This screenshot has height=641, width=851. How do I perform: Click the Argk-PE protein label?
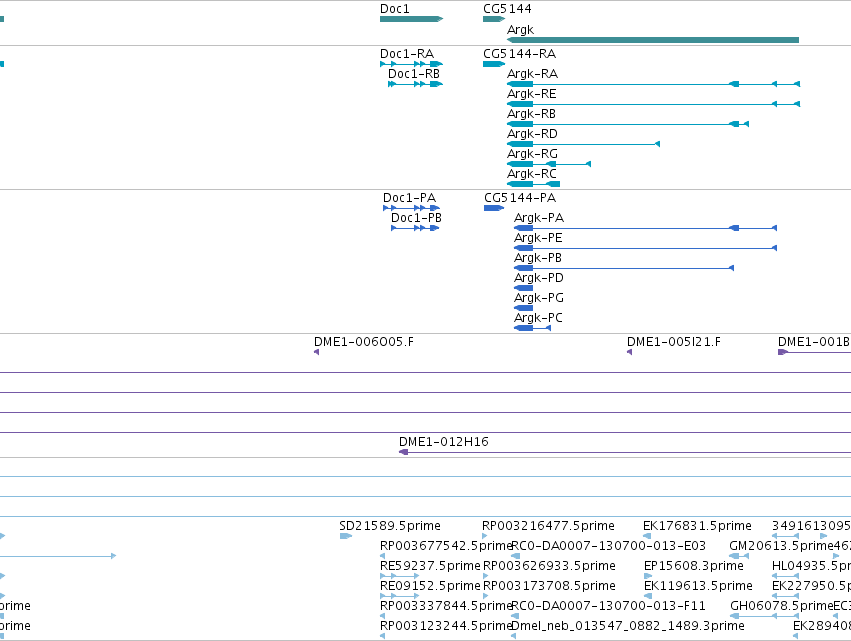pyautogui.click(x=538, y=238)
